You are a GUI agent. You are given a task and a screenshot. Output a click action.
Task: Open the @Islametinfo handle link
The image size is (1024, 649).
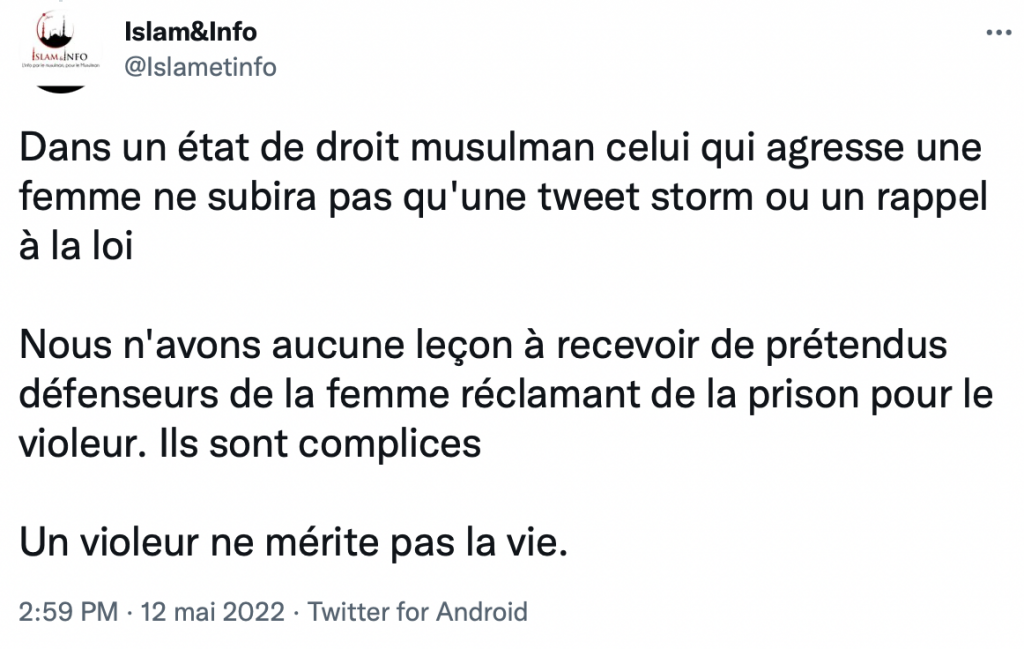[x=200, y=67]
